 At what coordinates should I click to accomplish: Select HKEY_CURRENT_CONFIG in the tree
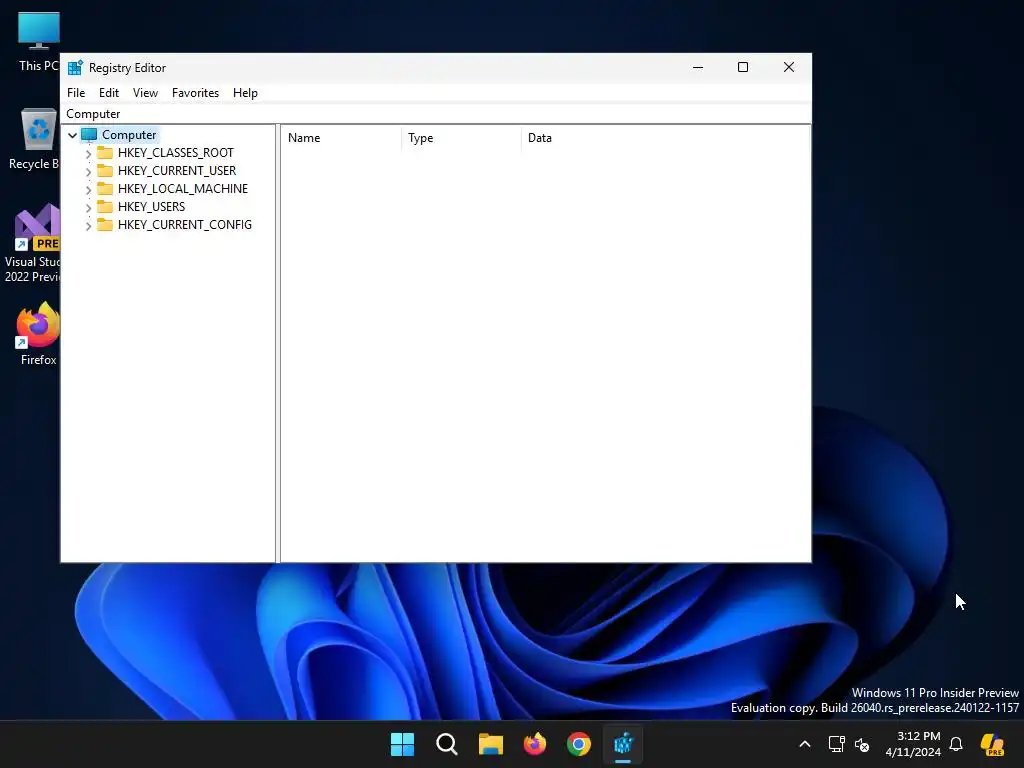185,225
